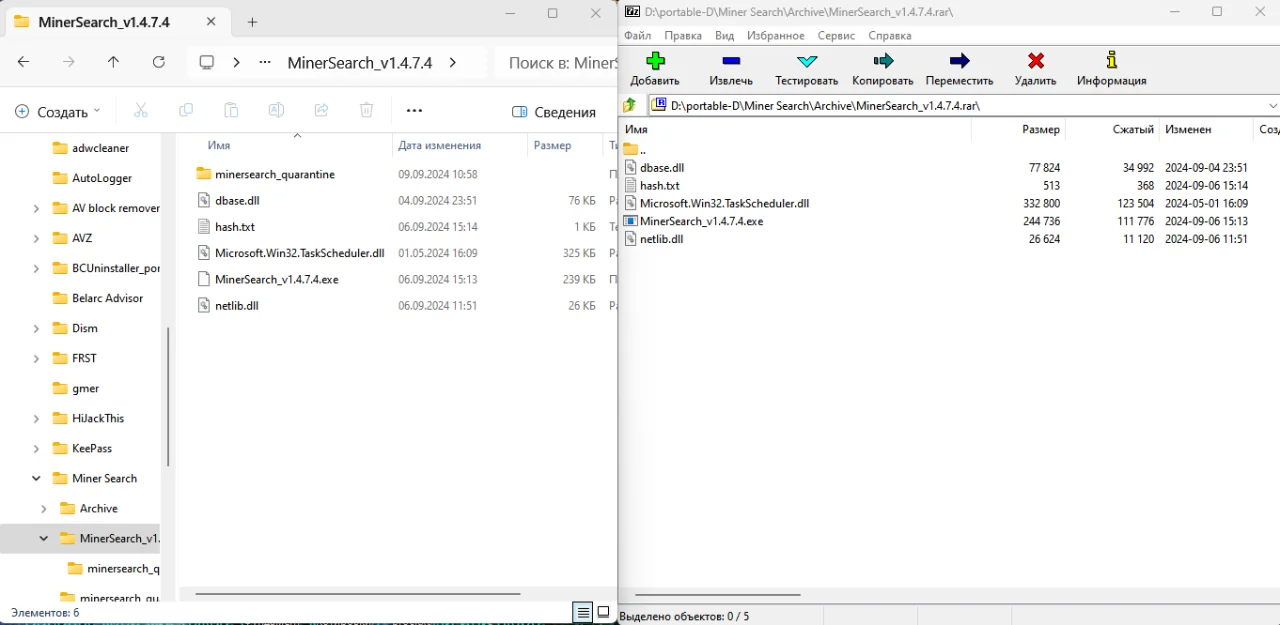Viewport: 1280px width, 625px height.
Task: Open the Сервис menu in 7-Zip
Action: tap(836, 35)
